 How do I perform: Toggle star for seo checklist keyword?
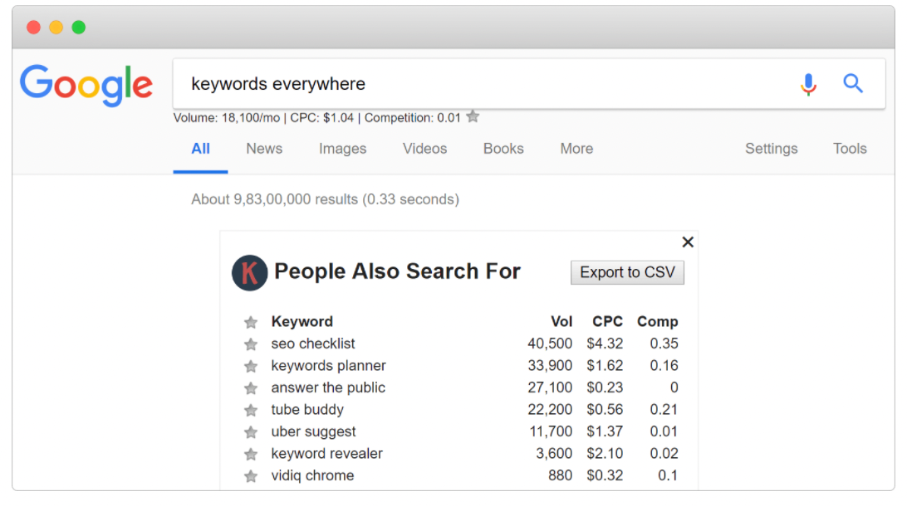[251, 344]
